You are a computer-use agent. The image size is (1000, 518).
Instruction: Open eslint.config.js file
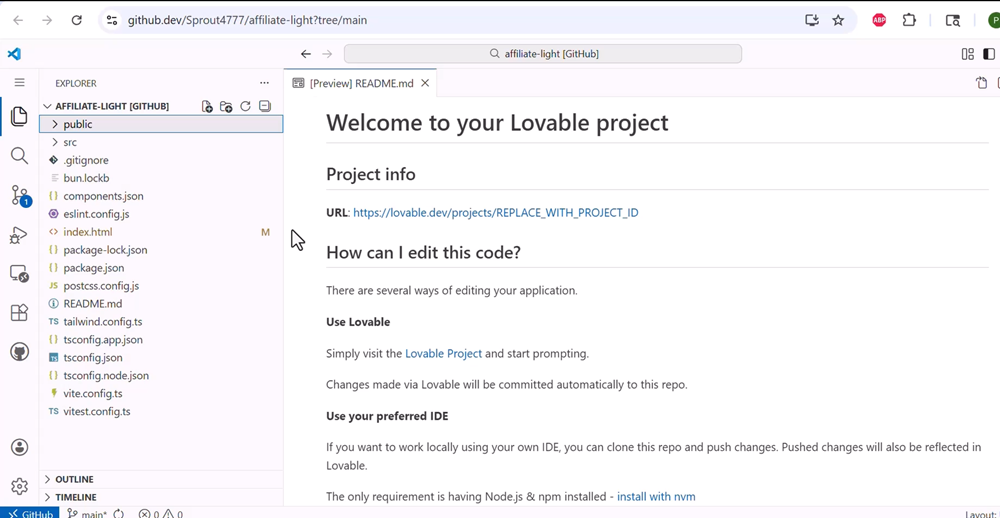point(161,214)
